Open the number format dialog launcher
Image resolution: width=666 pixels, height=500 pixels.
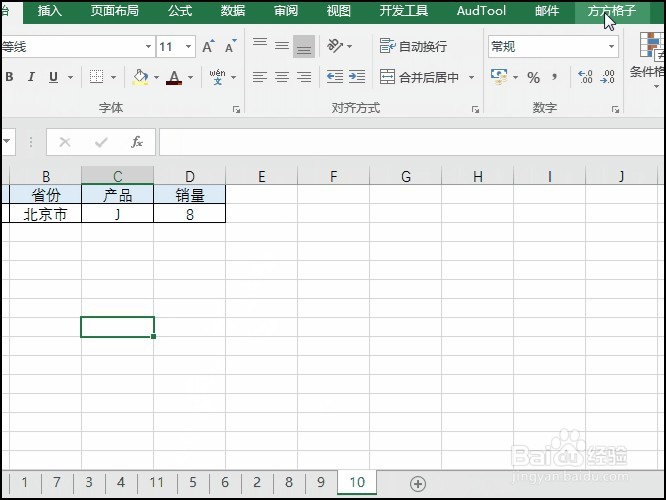coord(615,110)
